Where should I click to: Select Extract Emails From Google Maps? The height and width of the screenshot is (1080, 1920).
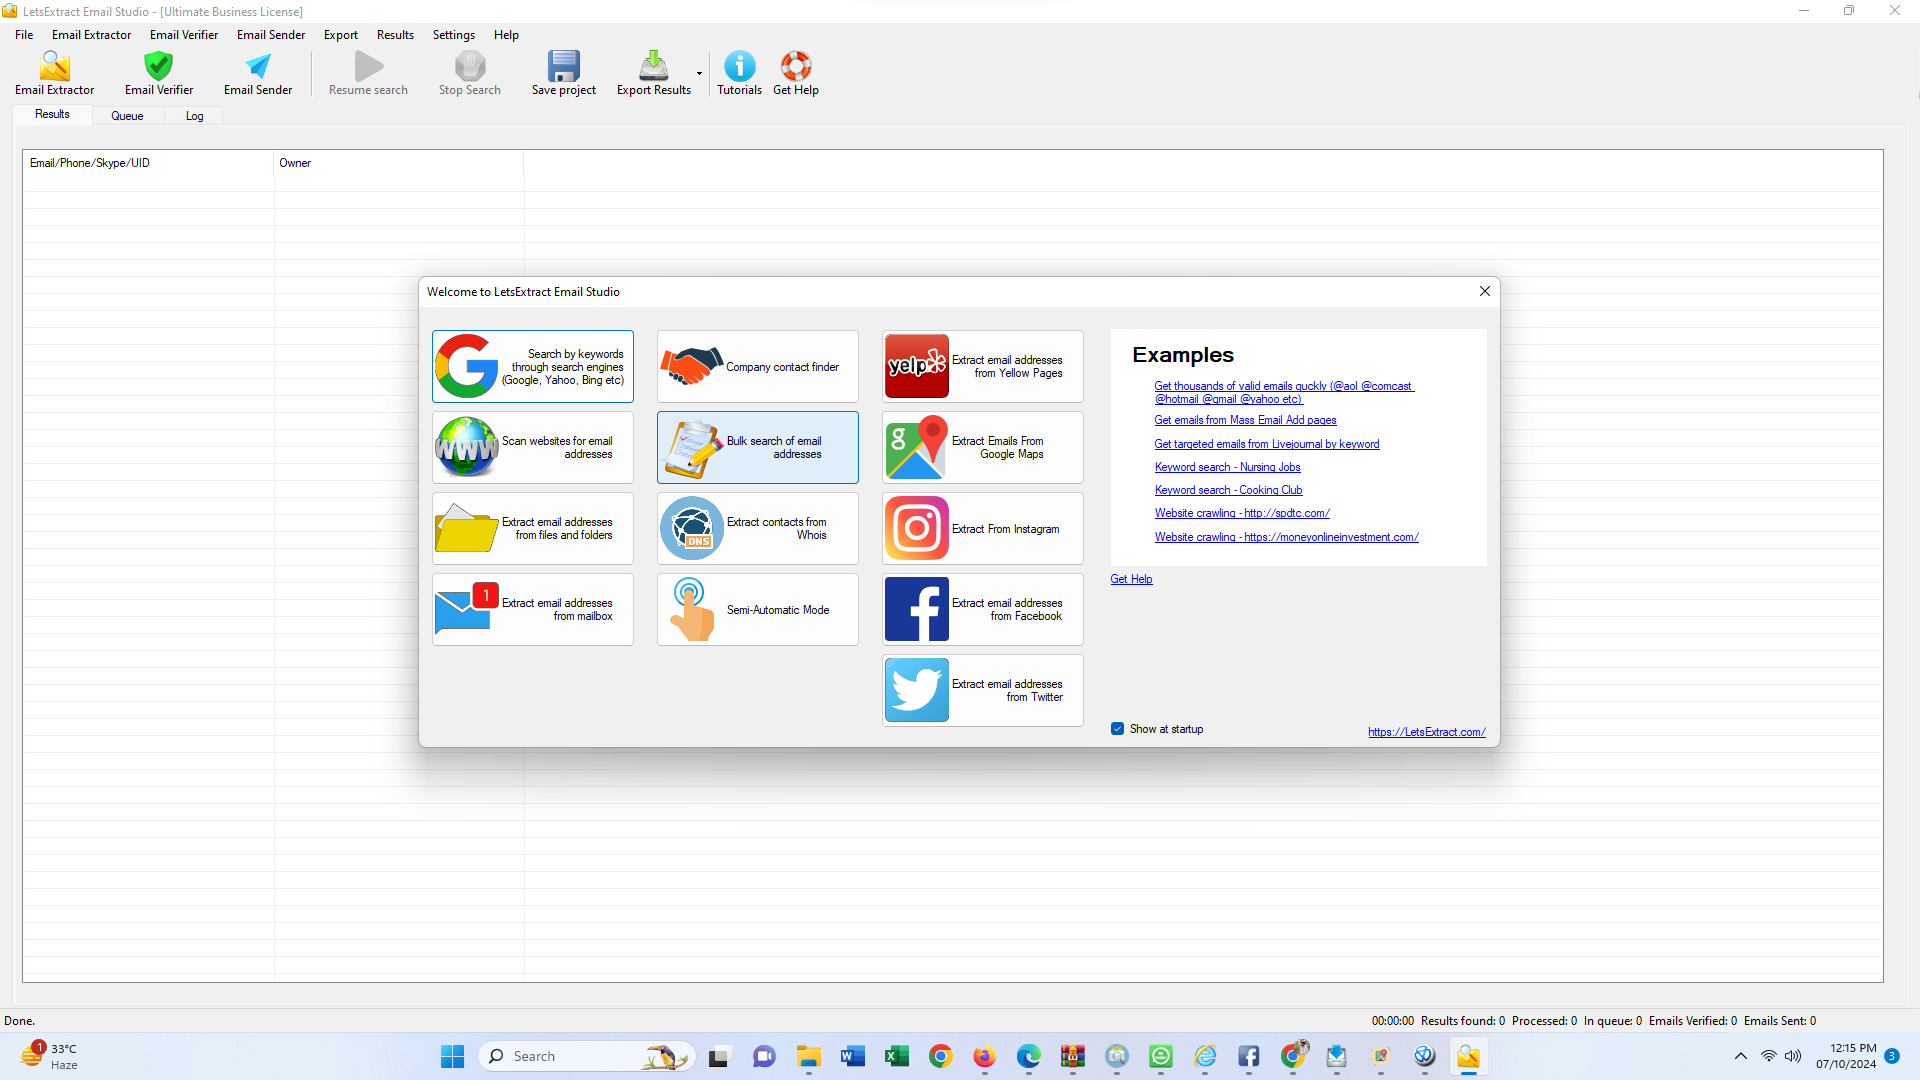982,447
